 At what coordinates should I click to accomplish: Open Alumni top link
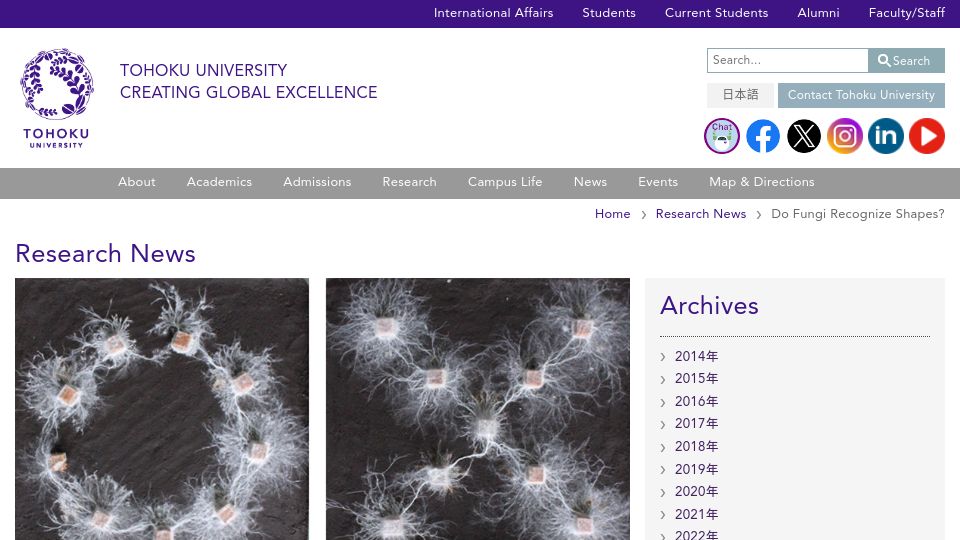coord(818,13)
